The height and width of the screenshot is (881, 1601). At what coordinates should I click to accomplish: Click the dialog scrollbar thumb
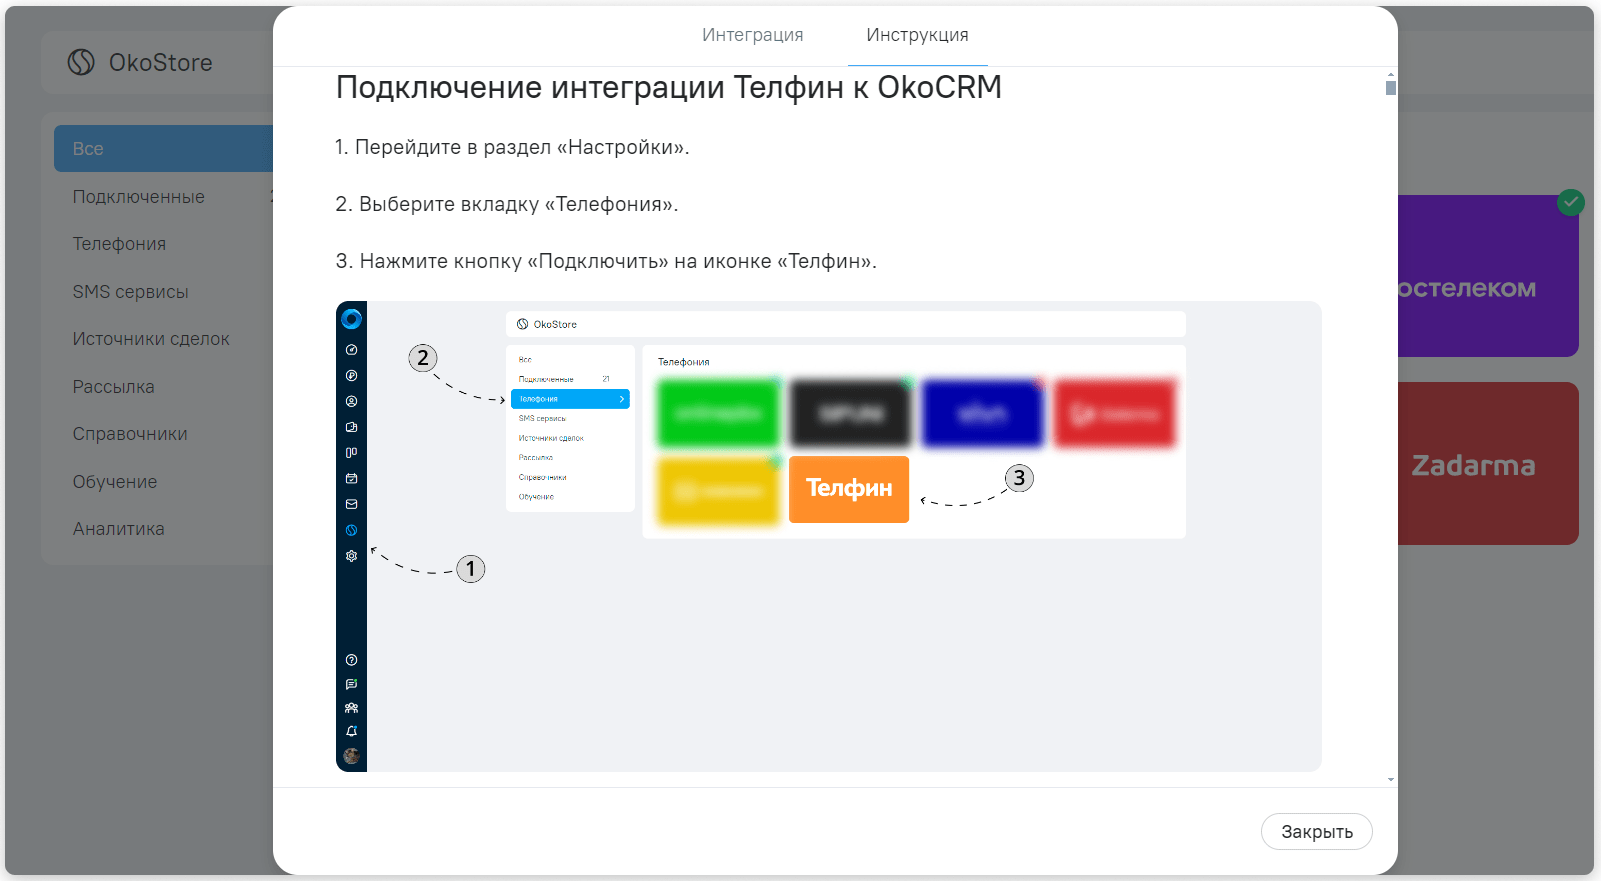pos(1390,88)
